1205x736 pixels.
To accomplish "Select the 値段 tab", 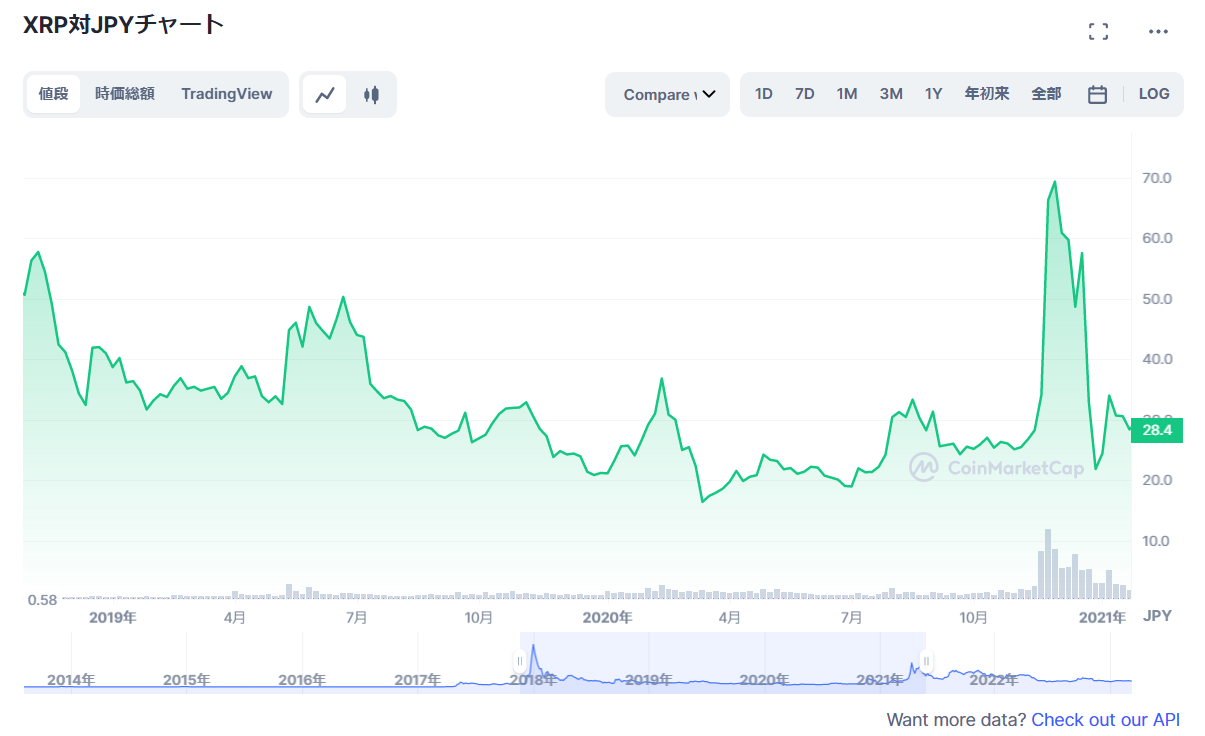I will coord(53,93).
